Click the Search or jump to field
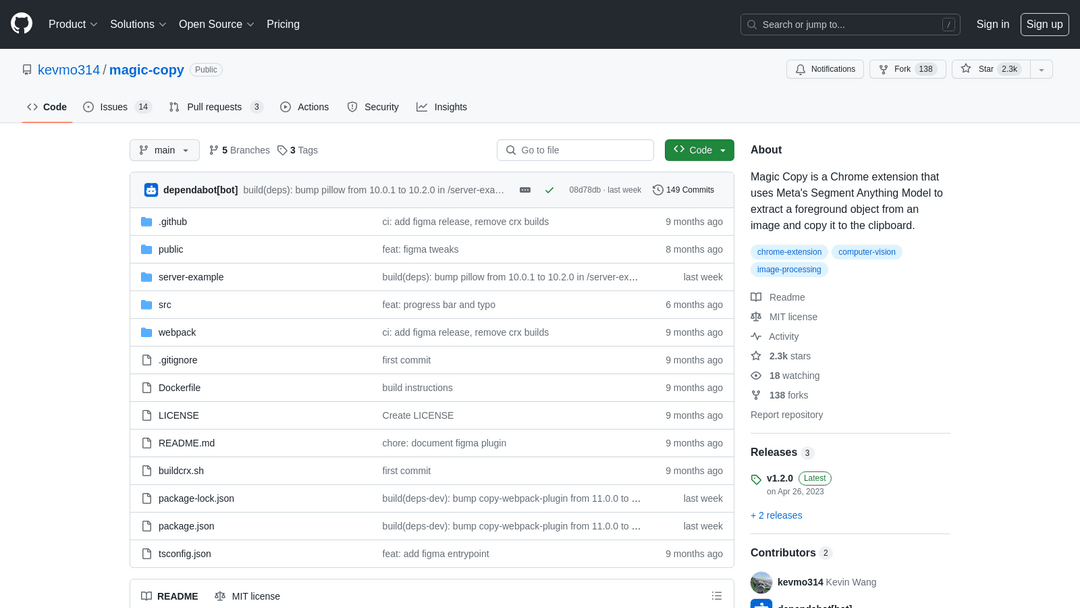1080x608 pixels. click(x=850, y=24)
